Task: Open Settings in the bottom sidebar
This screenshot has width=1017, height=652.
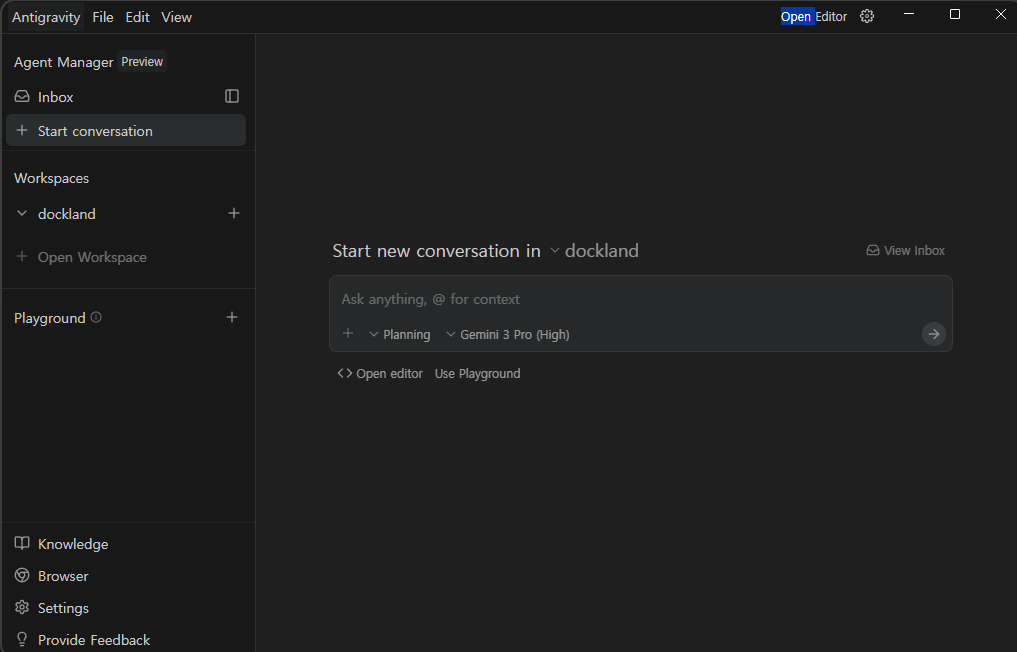Action: [62, 608]
